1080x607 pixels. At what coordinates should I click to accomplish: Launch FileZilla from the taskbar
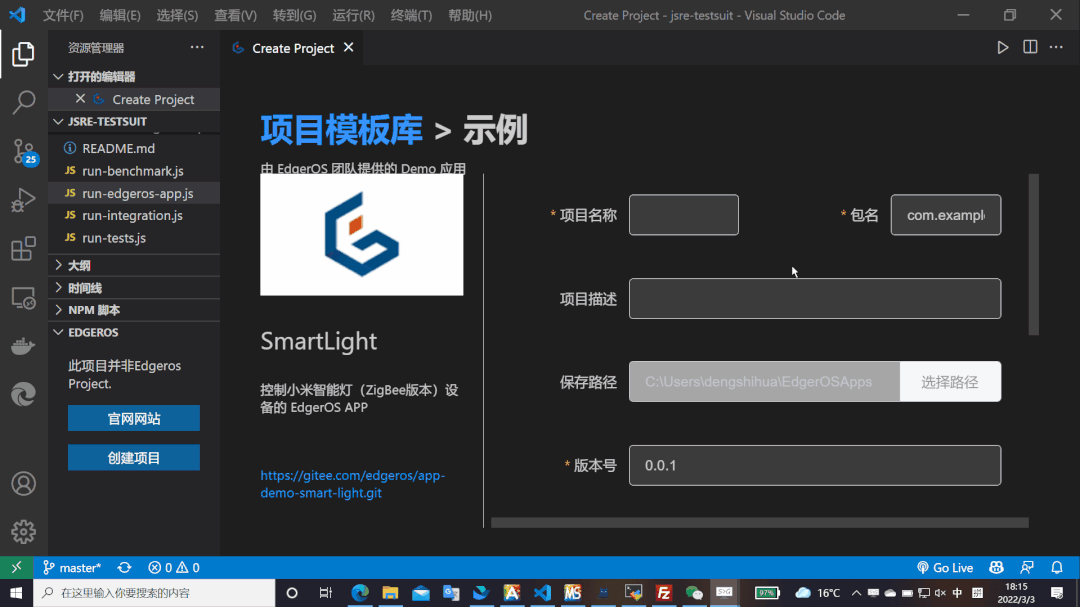[663, 593]
